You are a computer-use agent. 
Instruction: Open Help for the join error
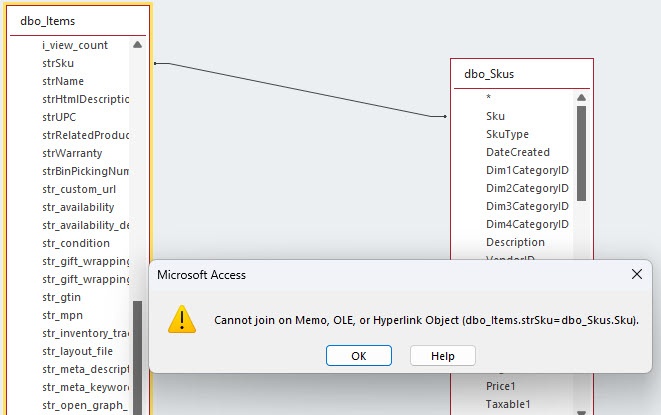pos(443,356)
